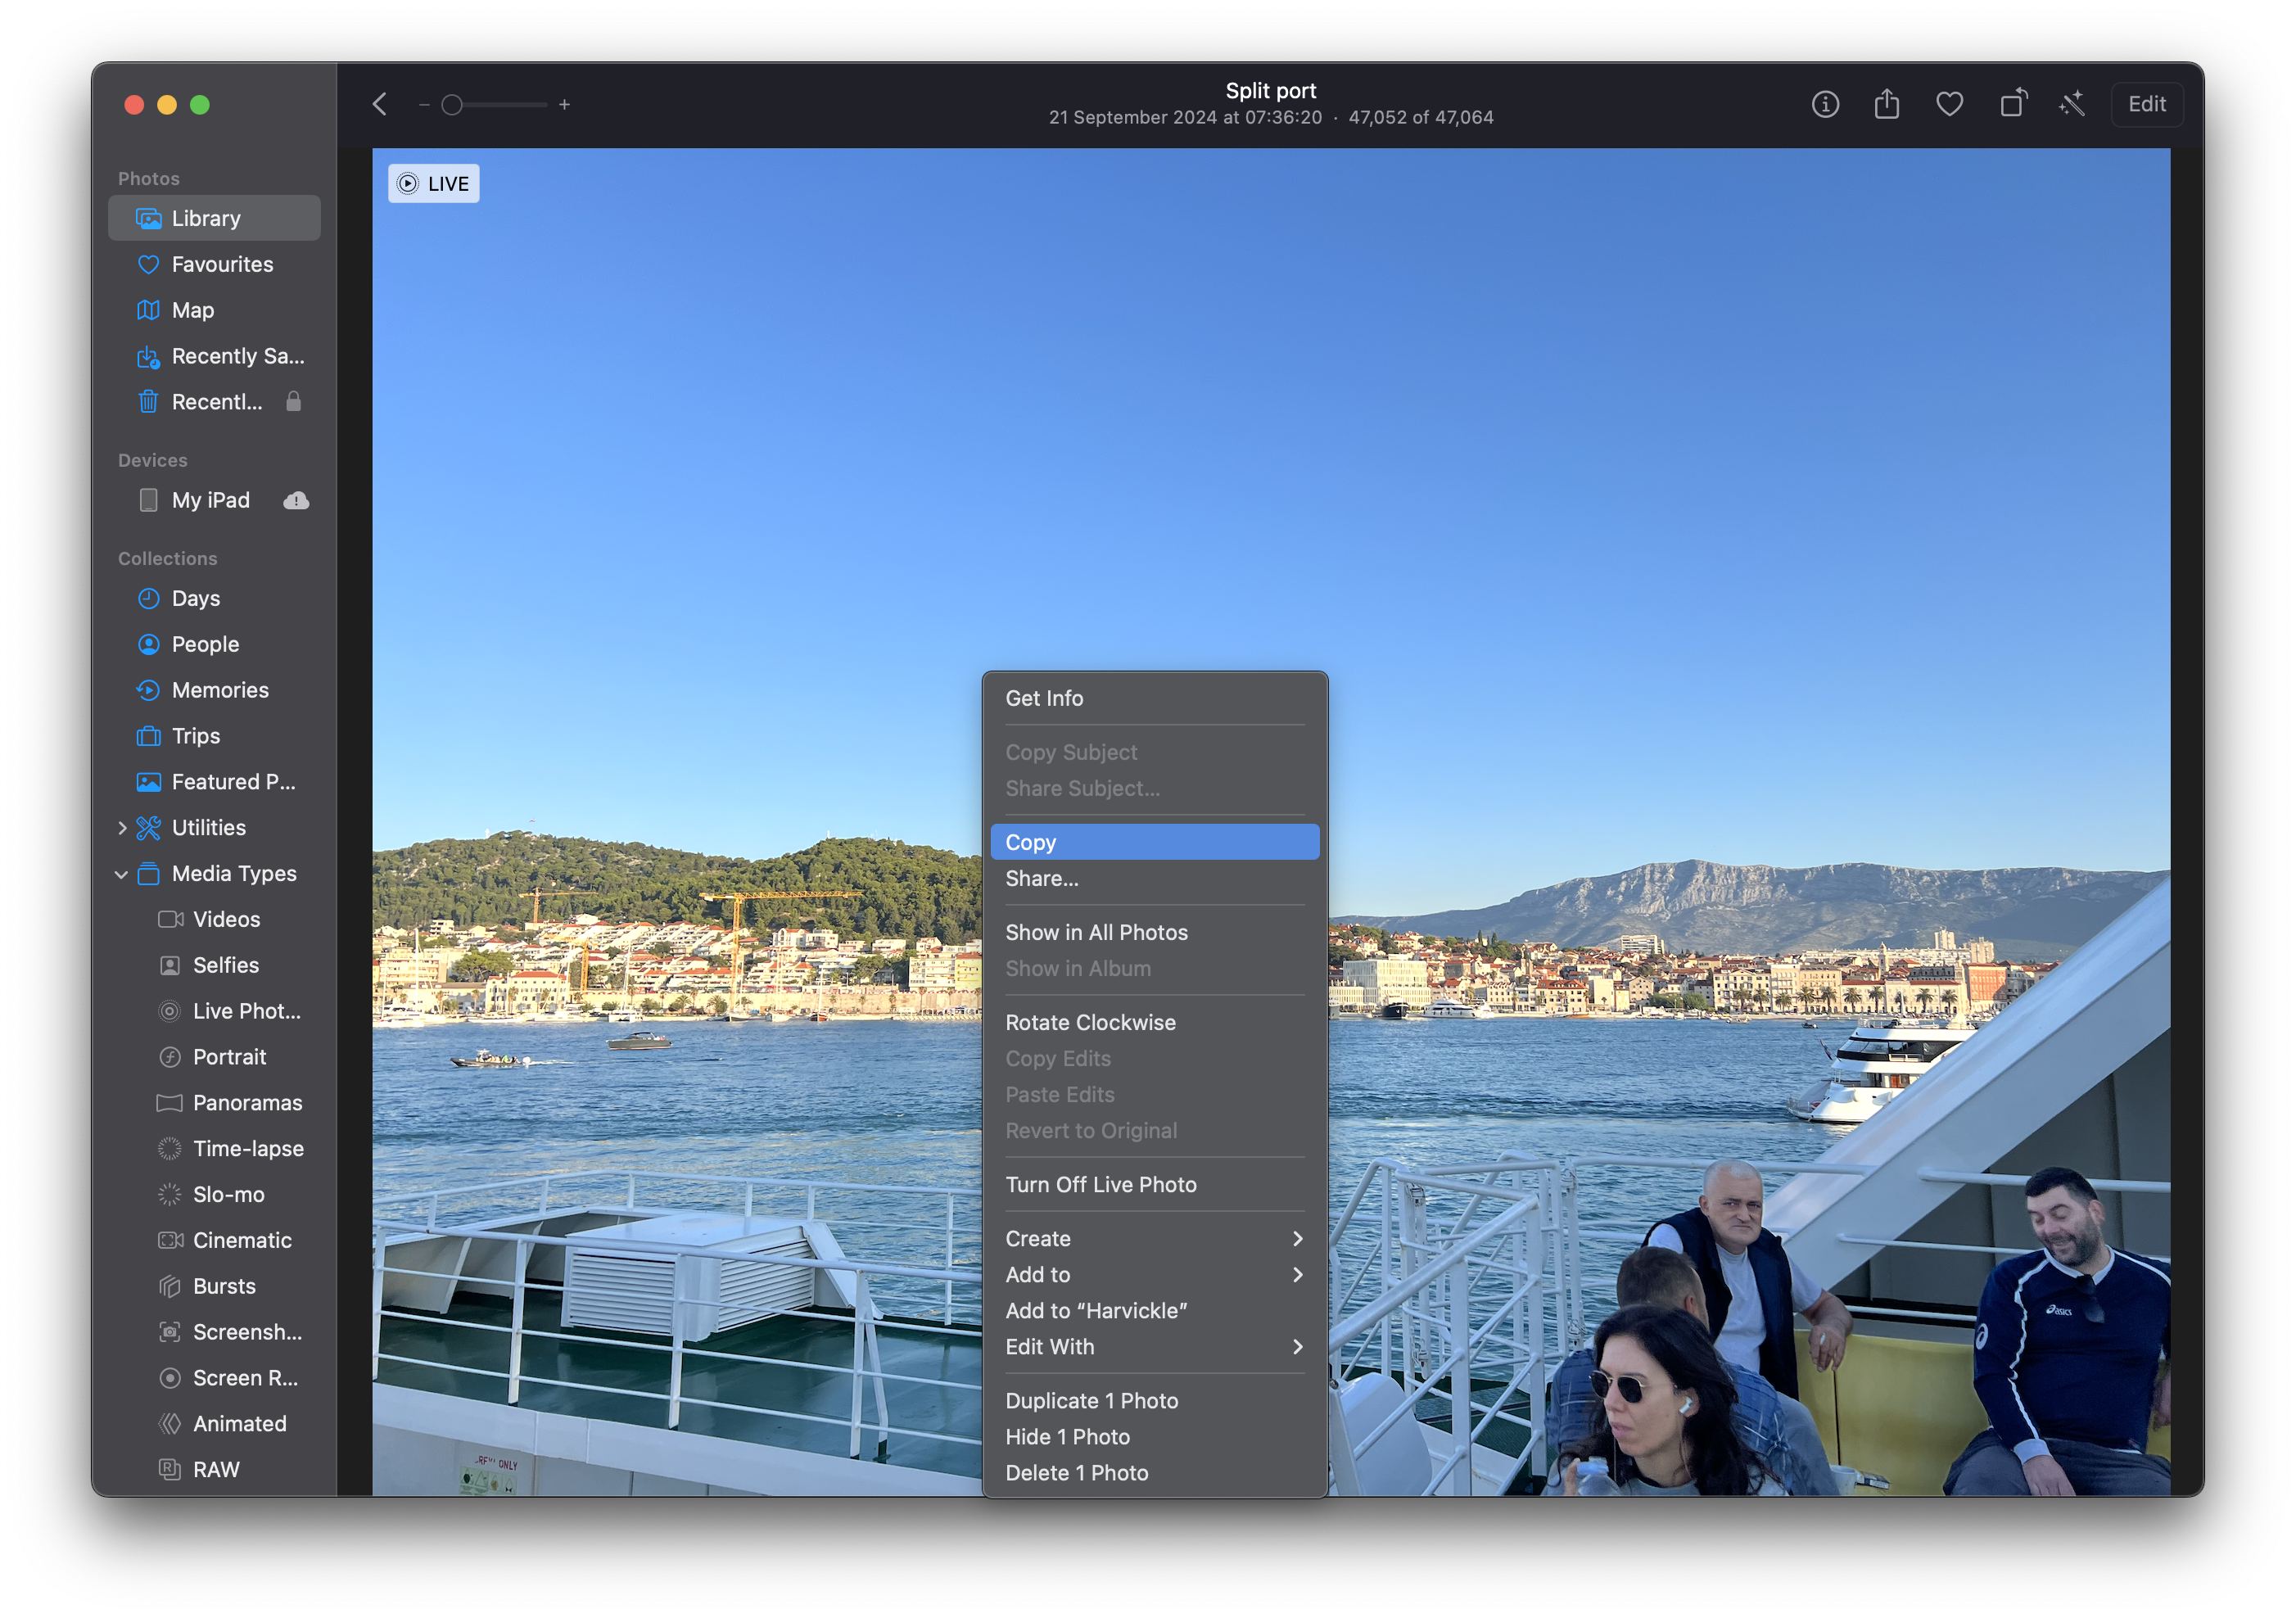Open RAW media type
This screenshot has width=2296, height=1618.
coord(214,1470)
